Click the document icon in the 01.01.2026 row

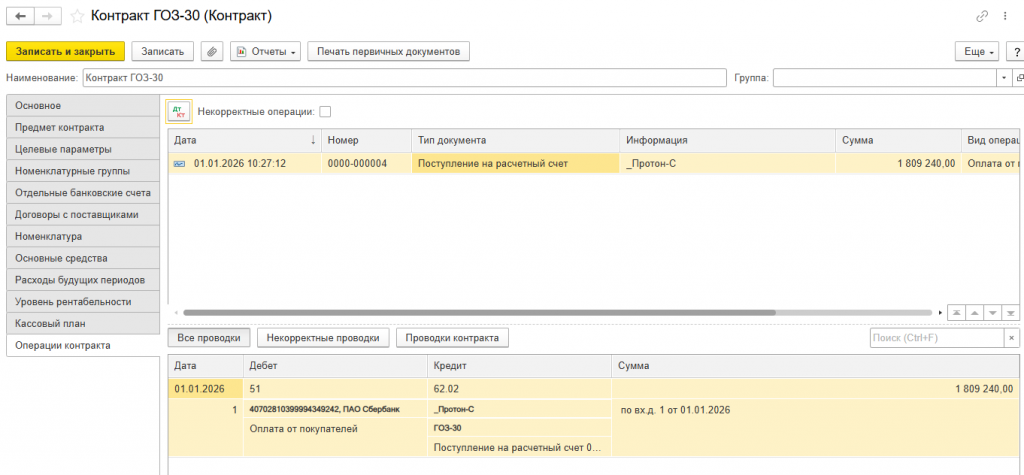(178, 163)
